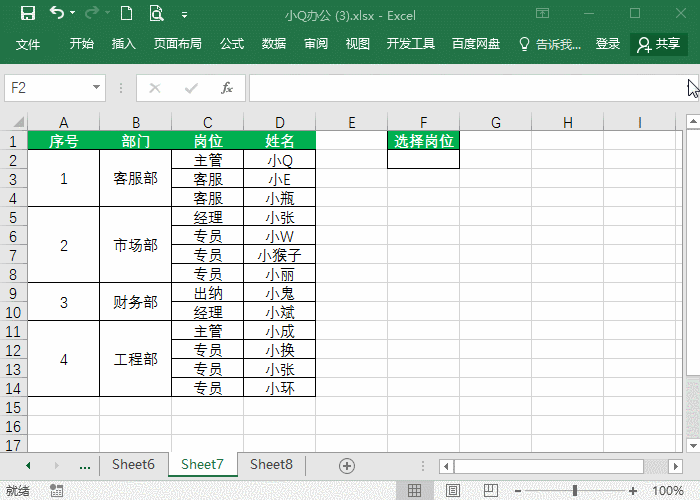Customize the Quick Access Toolbar
Viewport: 700px width, 500px height.
click(184, 15)
